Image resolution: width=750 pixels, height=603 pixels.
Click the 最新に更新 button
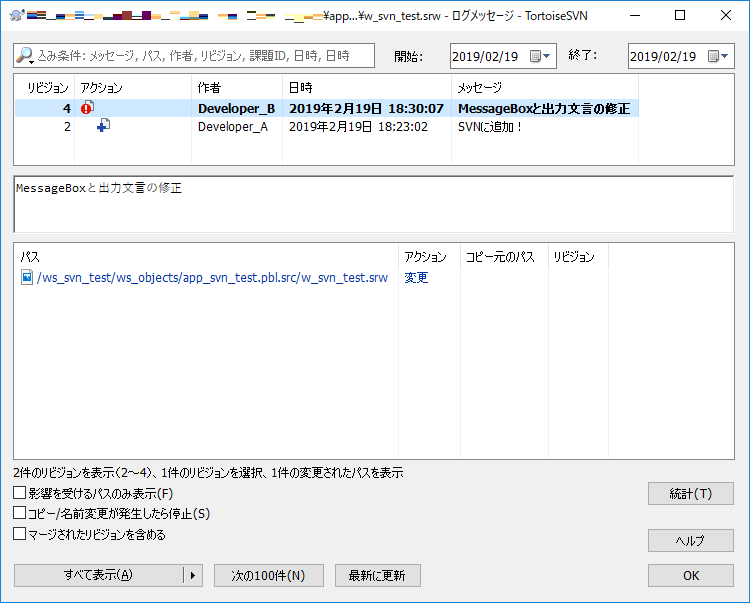(x=377, y=575)
